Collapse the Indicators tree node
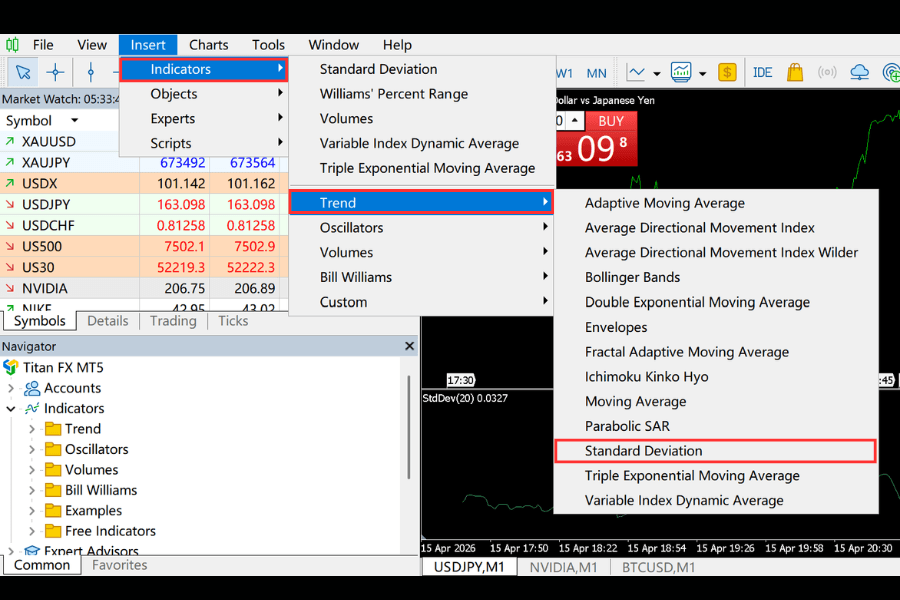The height and width of the screenshot is (600, 900). point(10,409)
